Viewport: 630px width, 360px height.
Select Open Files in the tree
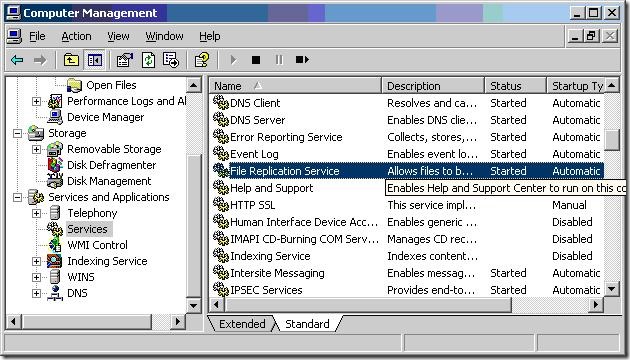[111, 85]
